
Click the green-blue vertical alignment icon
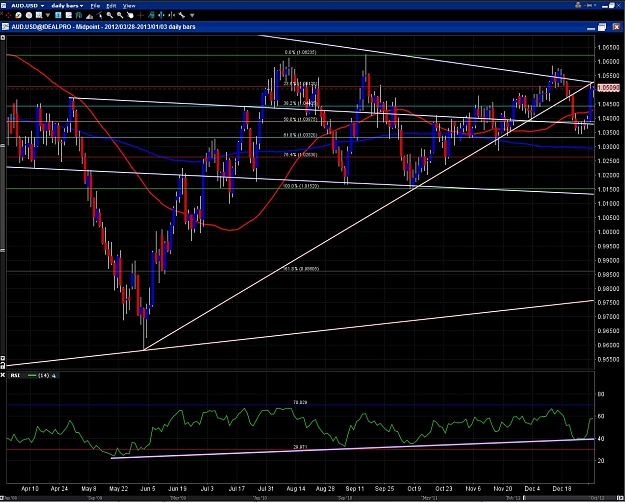[x=161, y=15]
